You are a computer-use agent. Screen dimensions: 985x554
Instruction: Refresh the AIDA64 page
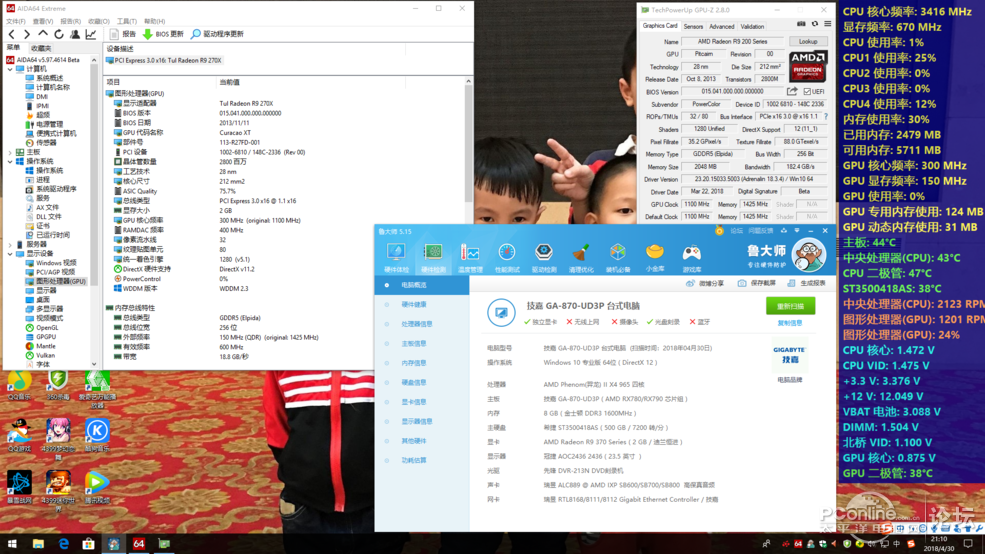tap(59, 34)
